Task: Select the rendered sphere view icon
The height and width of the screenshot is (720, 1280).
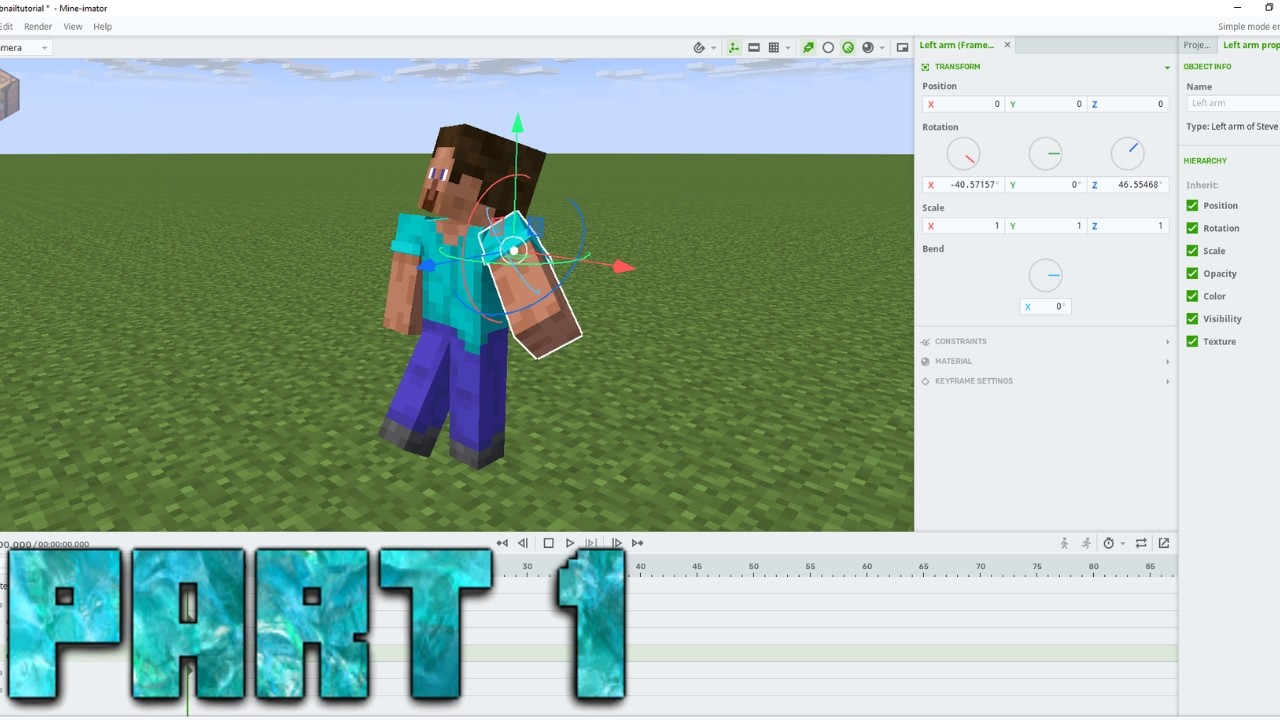Action: coord(868,47)
